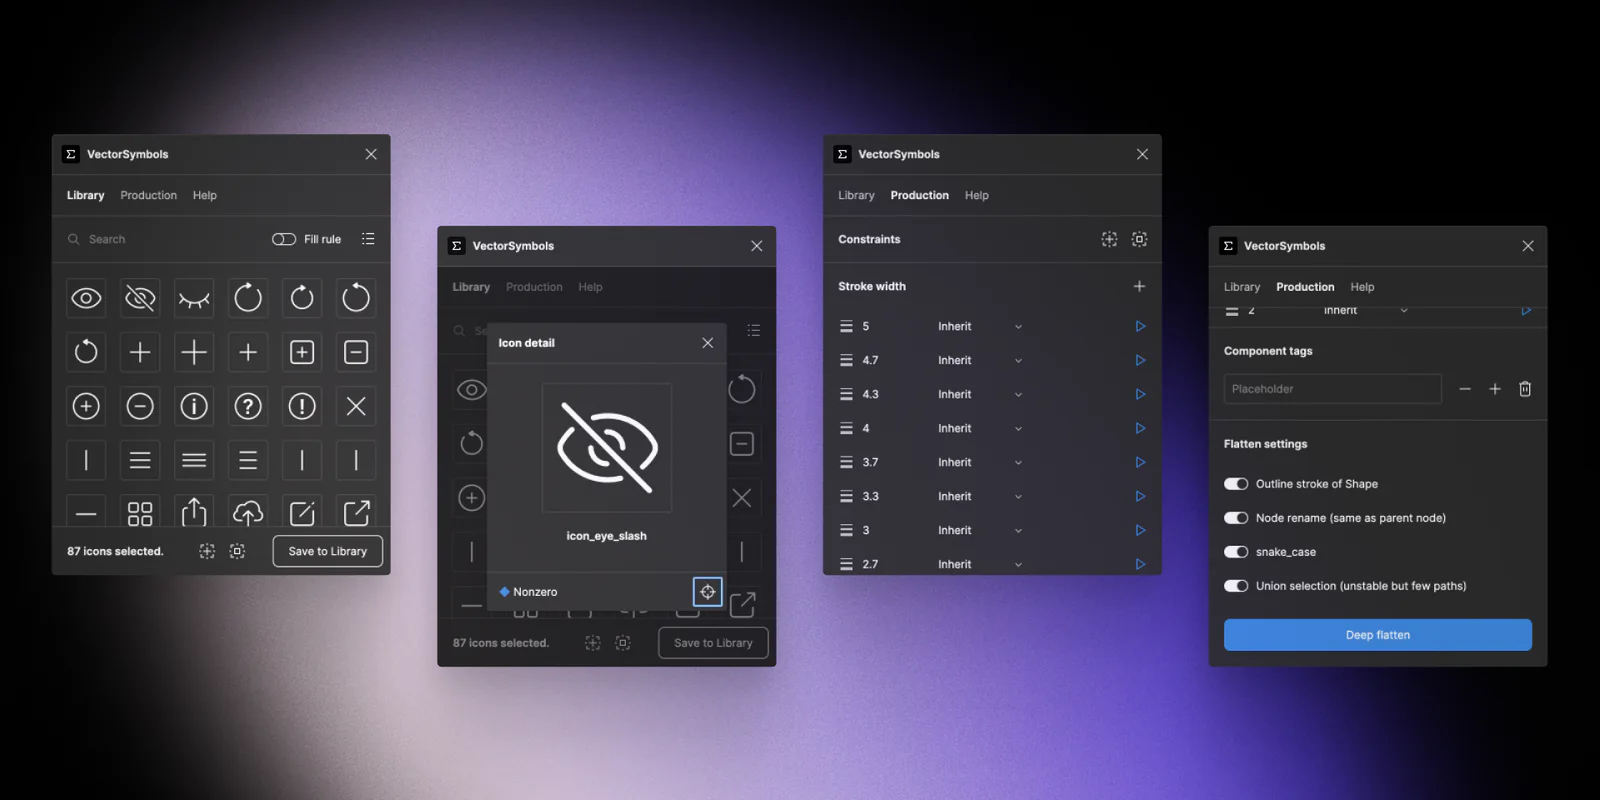Click the Deep flatten button
Image resolution: width=1600 pixels, height=800 pixels.
[x=1378, y=635]
